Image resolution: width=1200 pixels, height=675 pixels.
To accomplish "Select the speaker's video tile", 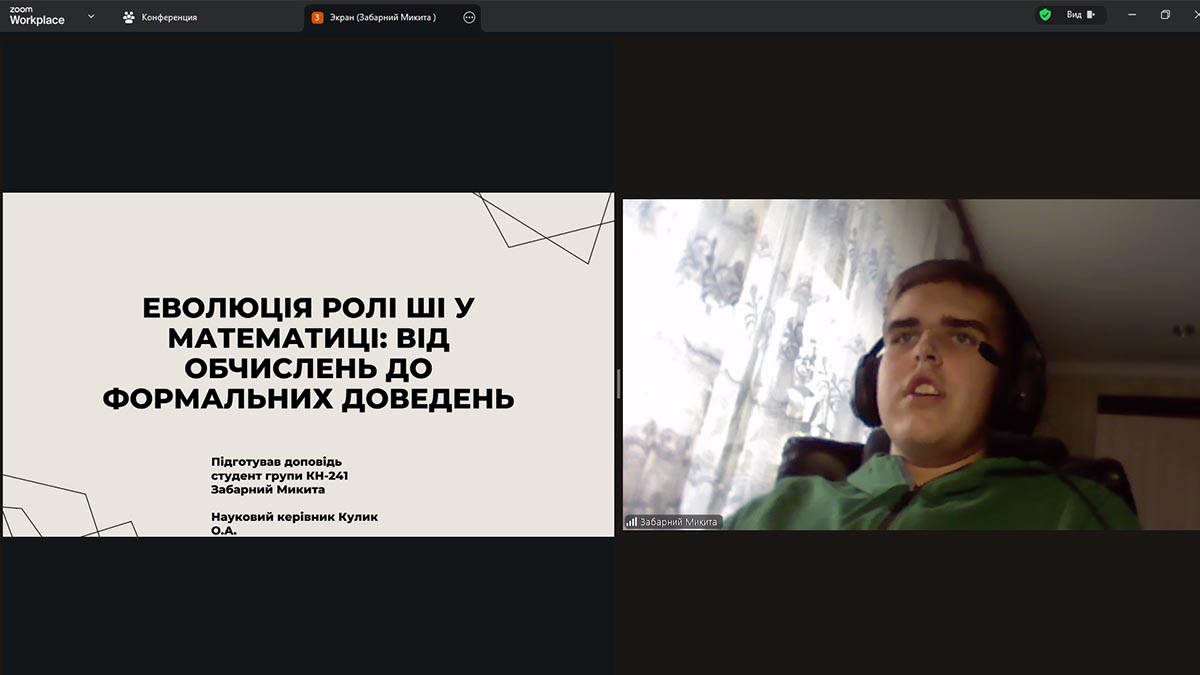I will click(910, 364).
